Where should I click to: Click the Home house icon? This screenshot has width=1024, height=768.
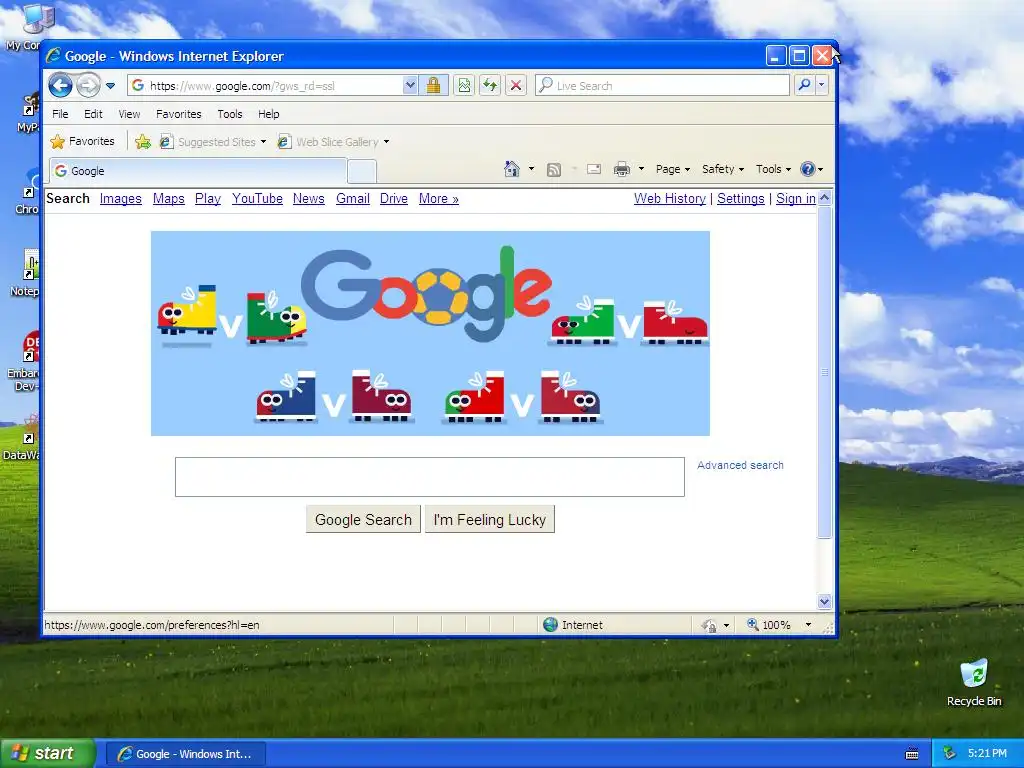[x=511, y=169]
